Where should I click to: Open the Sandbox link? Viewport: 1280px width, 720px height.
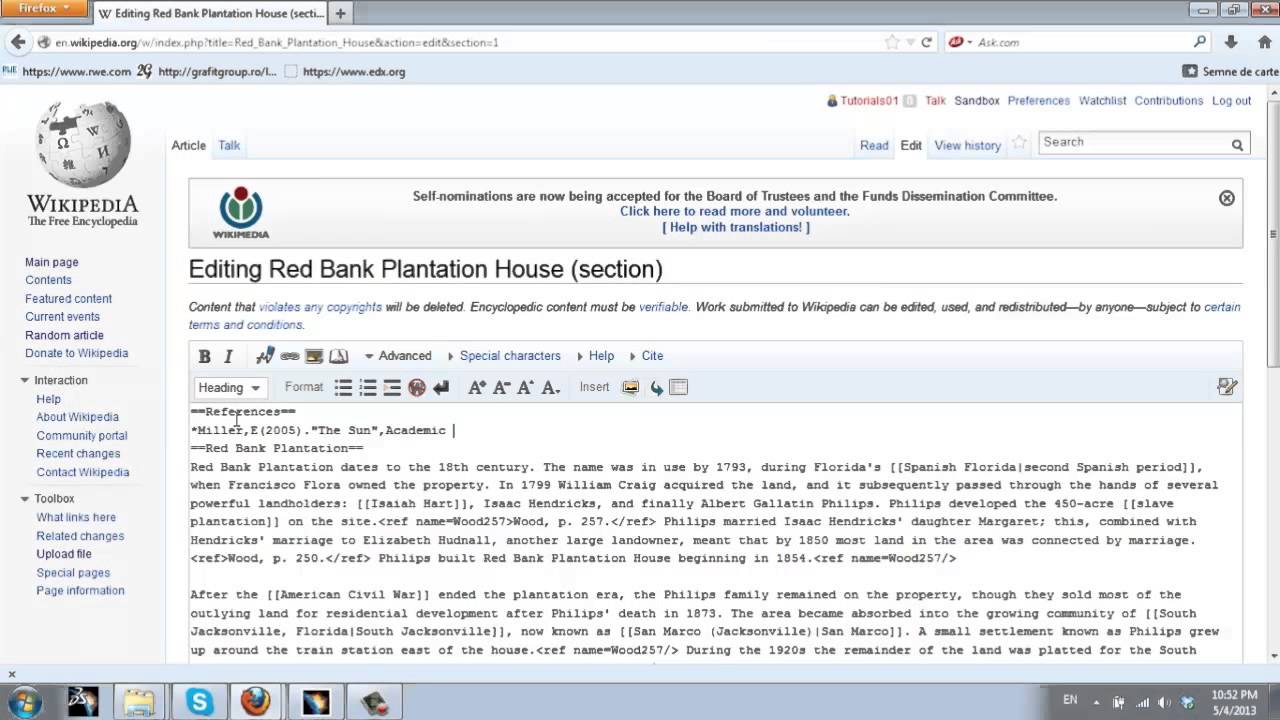tap(976, 101)
